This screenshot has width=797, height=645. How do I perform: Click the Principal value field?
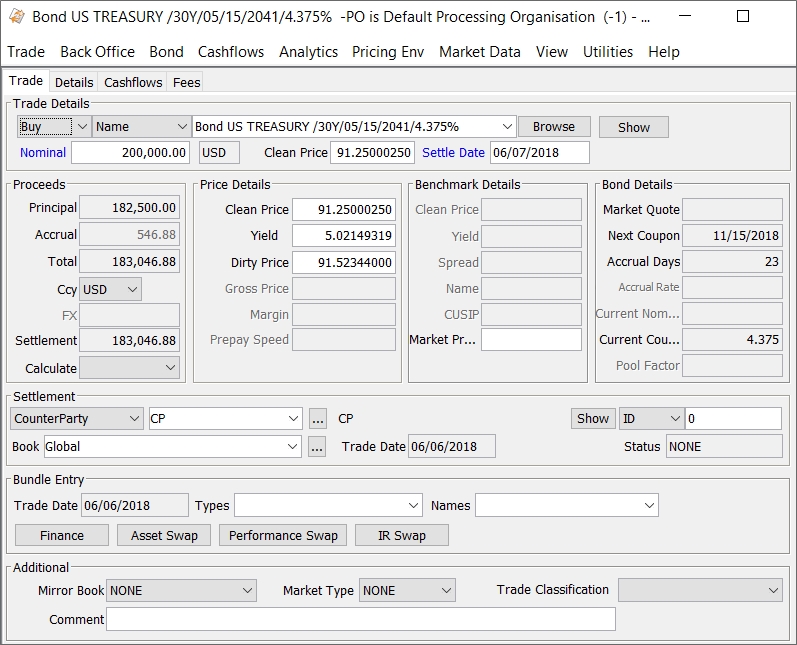[x=130, y=208]
